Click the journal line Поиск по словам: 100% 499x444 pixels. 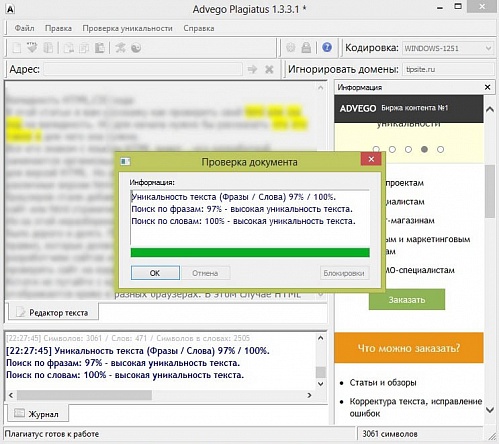pos(125,375)
